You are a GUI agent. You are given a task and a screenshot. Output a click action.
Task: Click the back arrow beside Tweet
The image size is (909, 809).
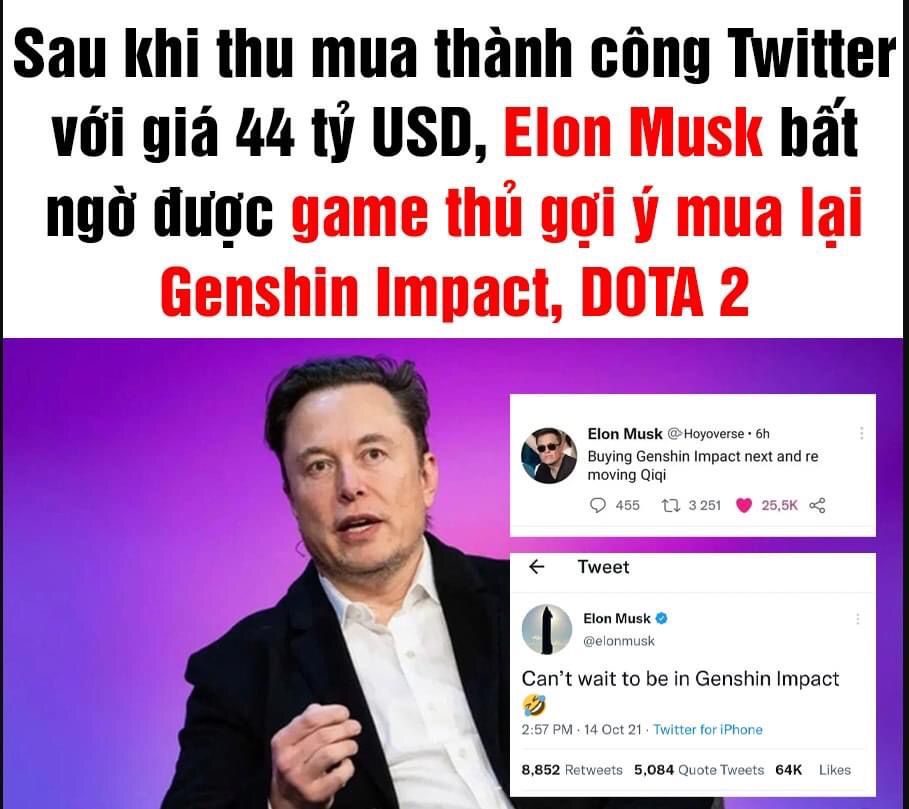coord(537,567)
